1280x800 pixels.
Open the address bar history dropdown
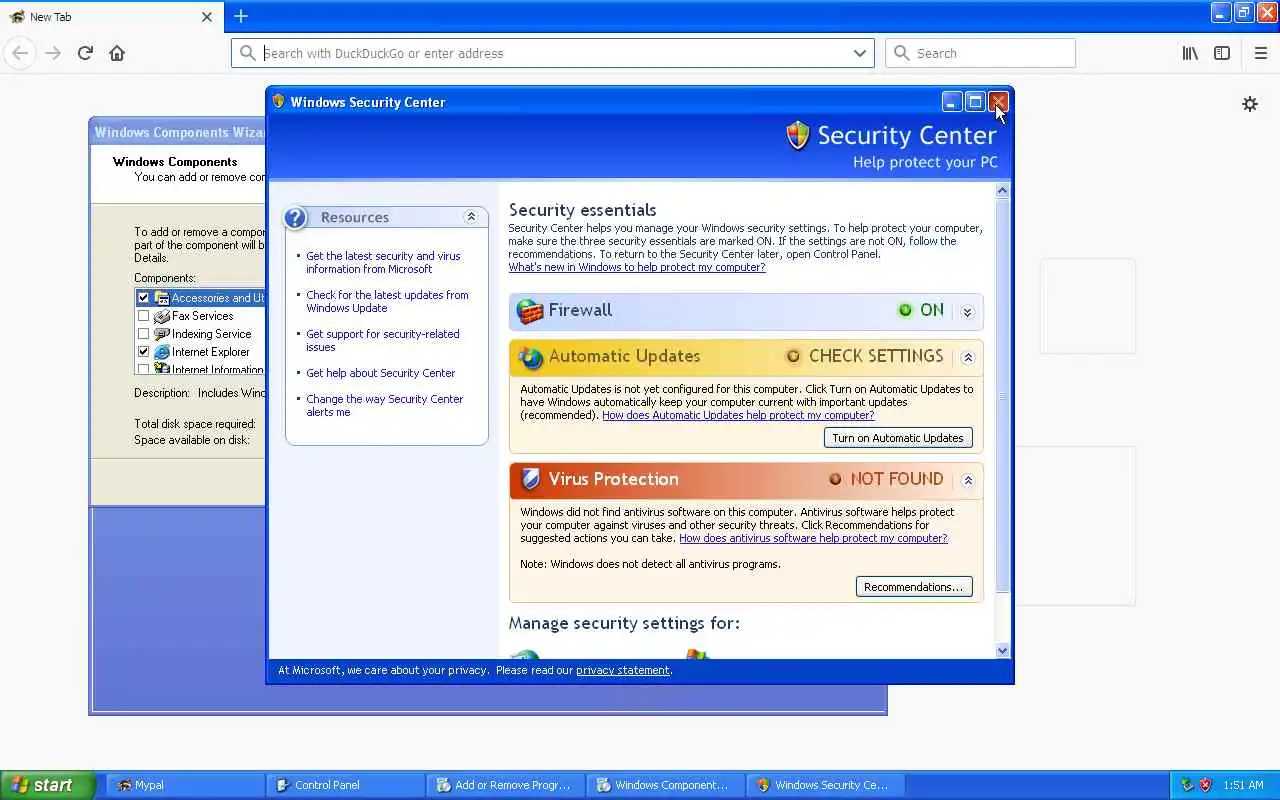point(859,53)
